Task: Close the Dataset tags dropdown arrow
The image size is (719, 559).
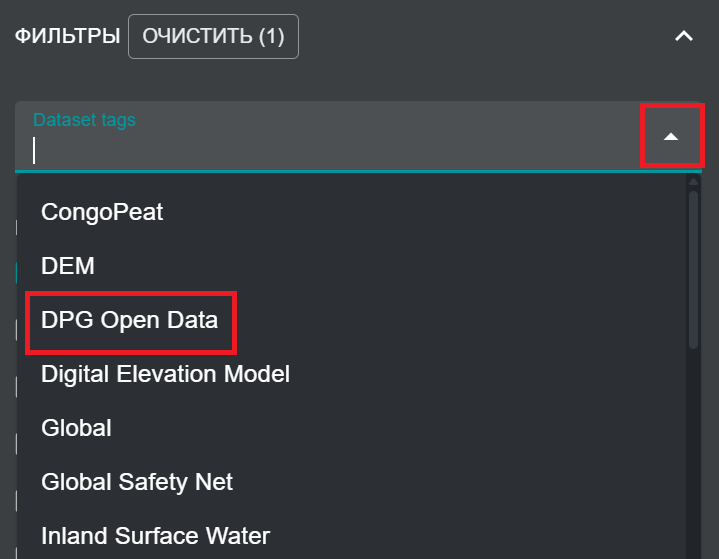Action: (x=672, y=136)
